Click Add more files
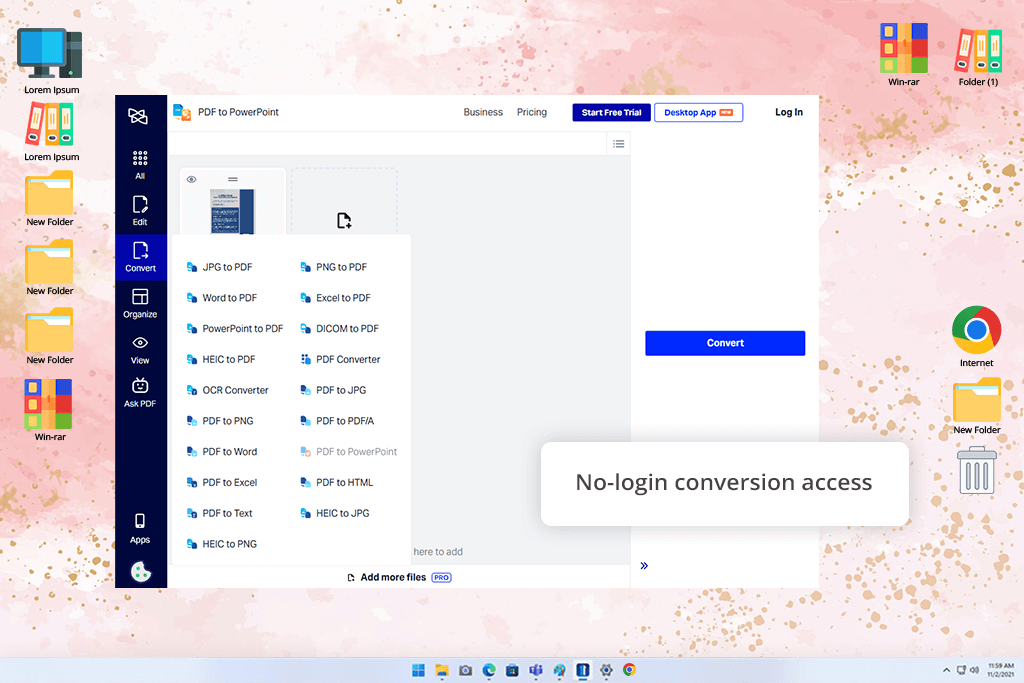 (x=398, y=577)
